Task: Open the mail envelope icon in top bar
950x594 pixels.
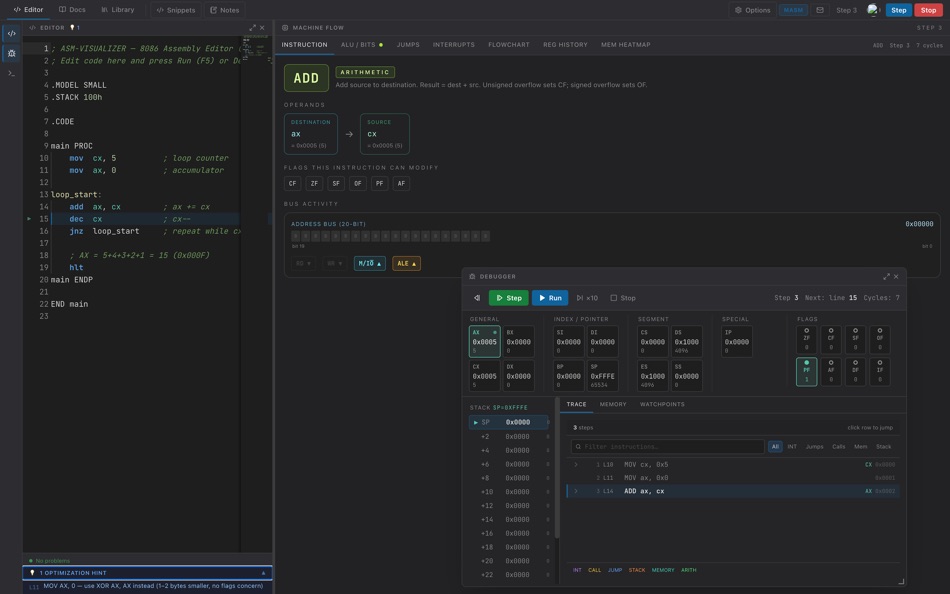Action: coord(820,10)
